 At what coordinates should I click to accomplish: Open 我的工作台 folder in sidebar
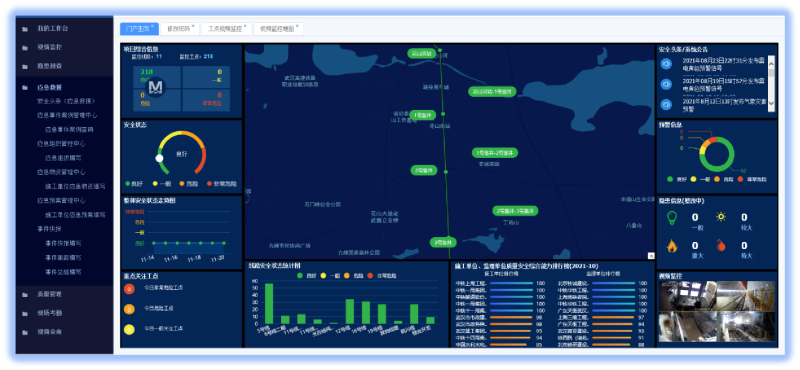tap(53, 29)
